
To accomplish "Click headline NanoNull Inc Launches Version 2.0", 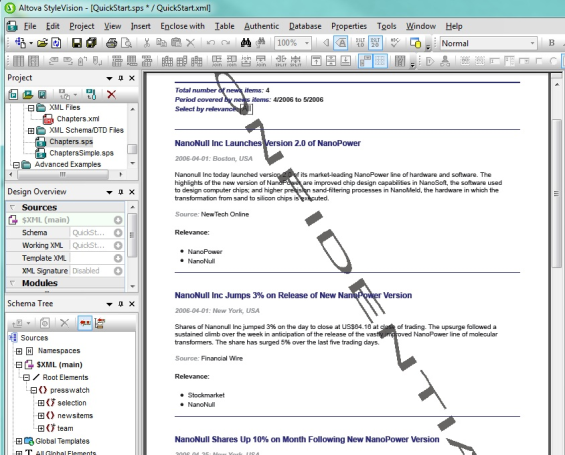I will click(x=267, y=143).
